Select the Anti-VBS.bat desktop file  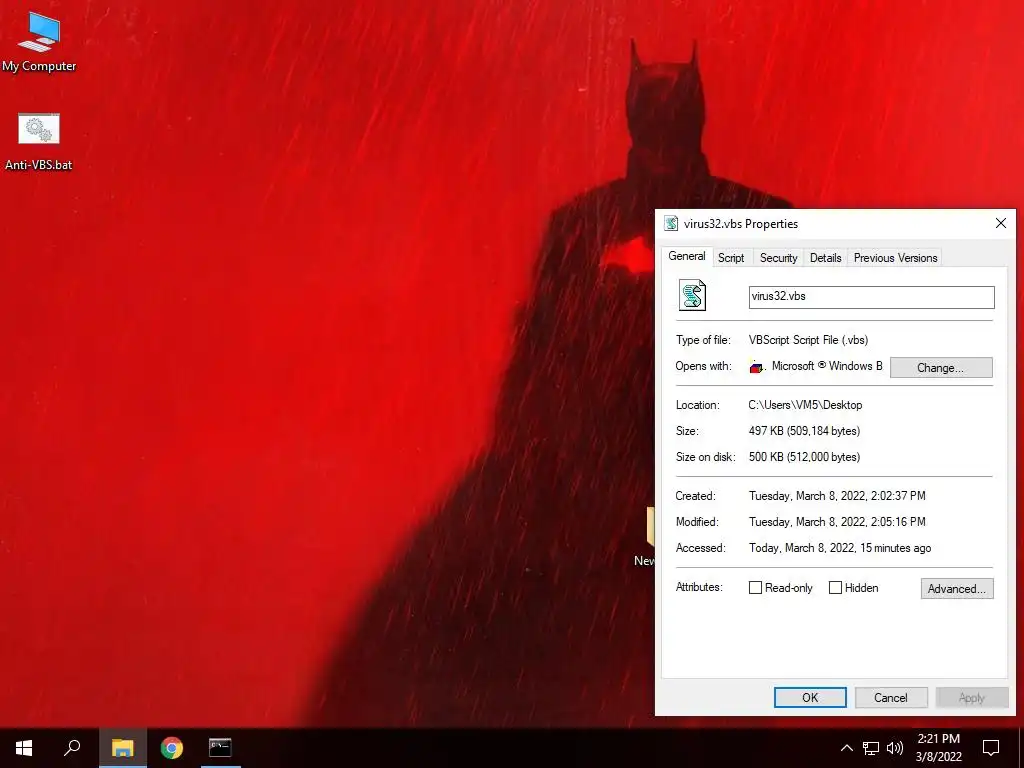(39, 142)
